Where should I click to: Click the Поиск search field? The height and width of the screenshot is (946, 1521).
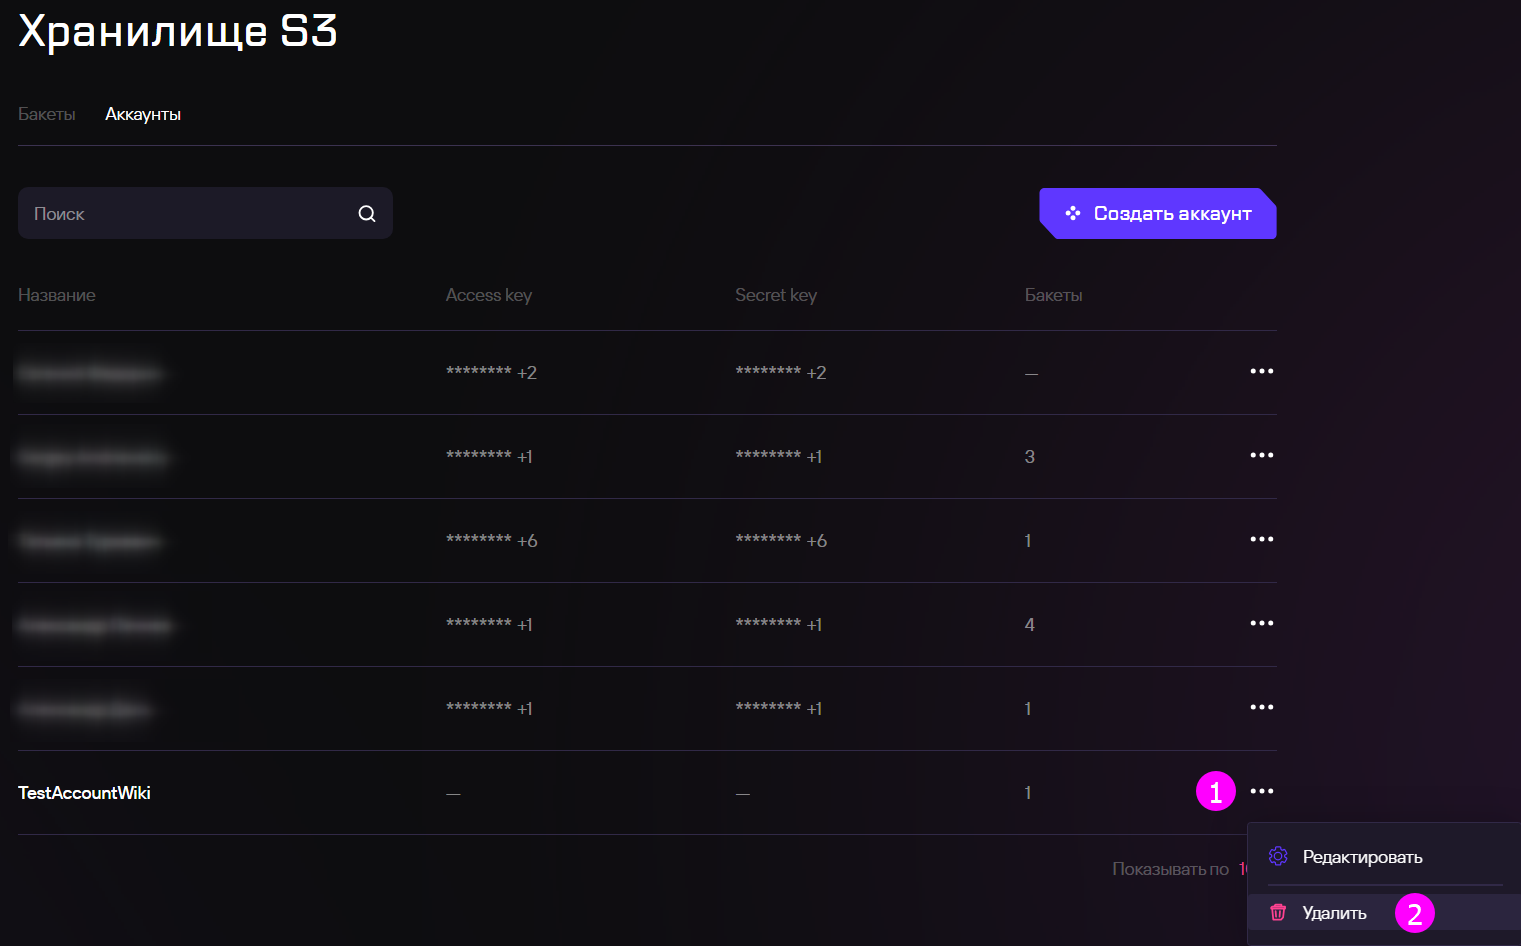[205, 213]
